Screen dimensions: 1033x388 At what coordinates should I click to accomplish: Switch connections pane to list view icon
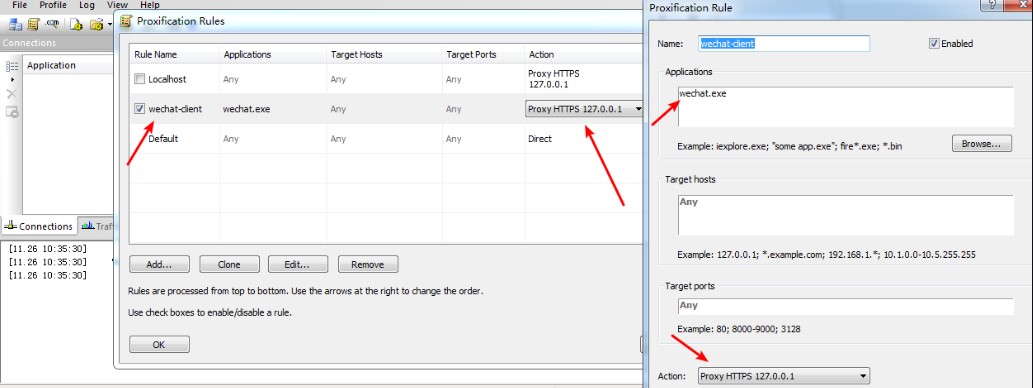pos(12,67)
